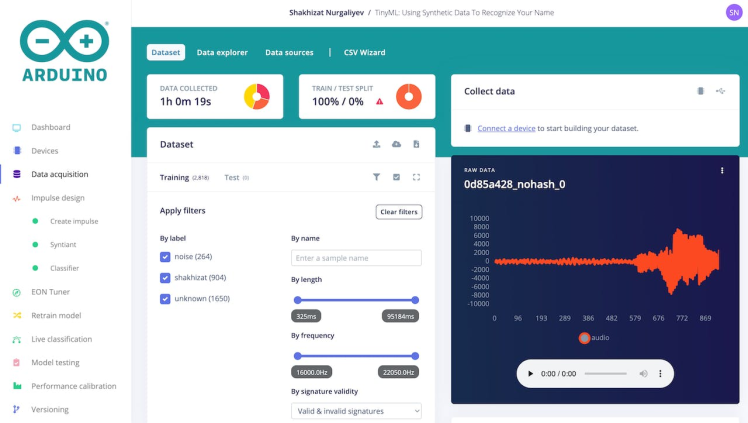Click the Versioning branch icon
748x423 pixels.
[16, 409]
